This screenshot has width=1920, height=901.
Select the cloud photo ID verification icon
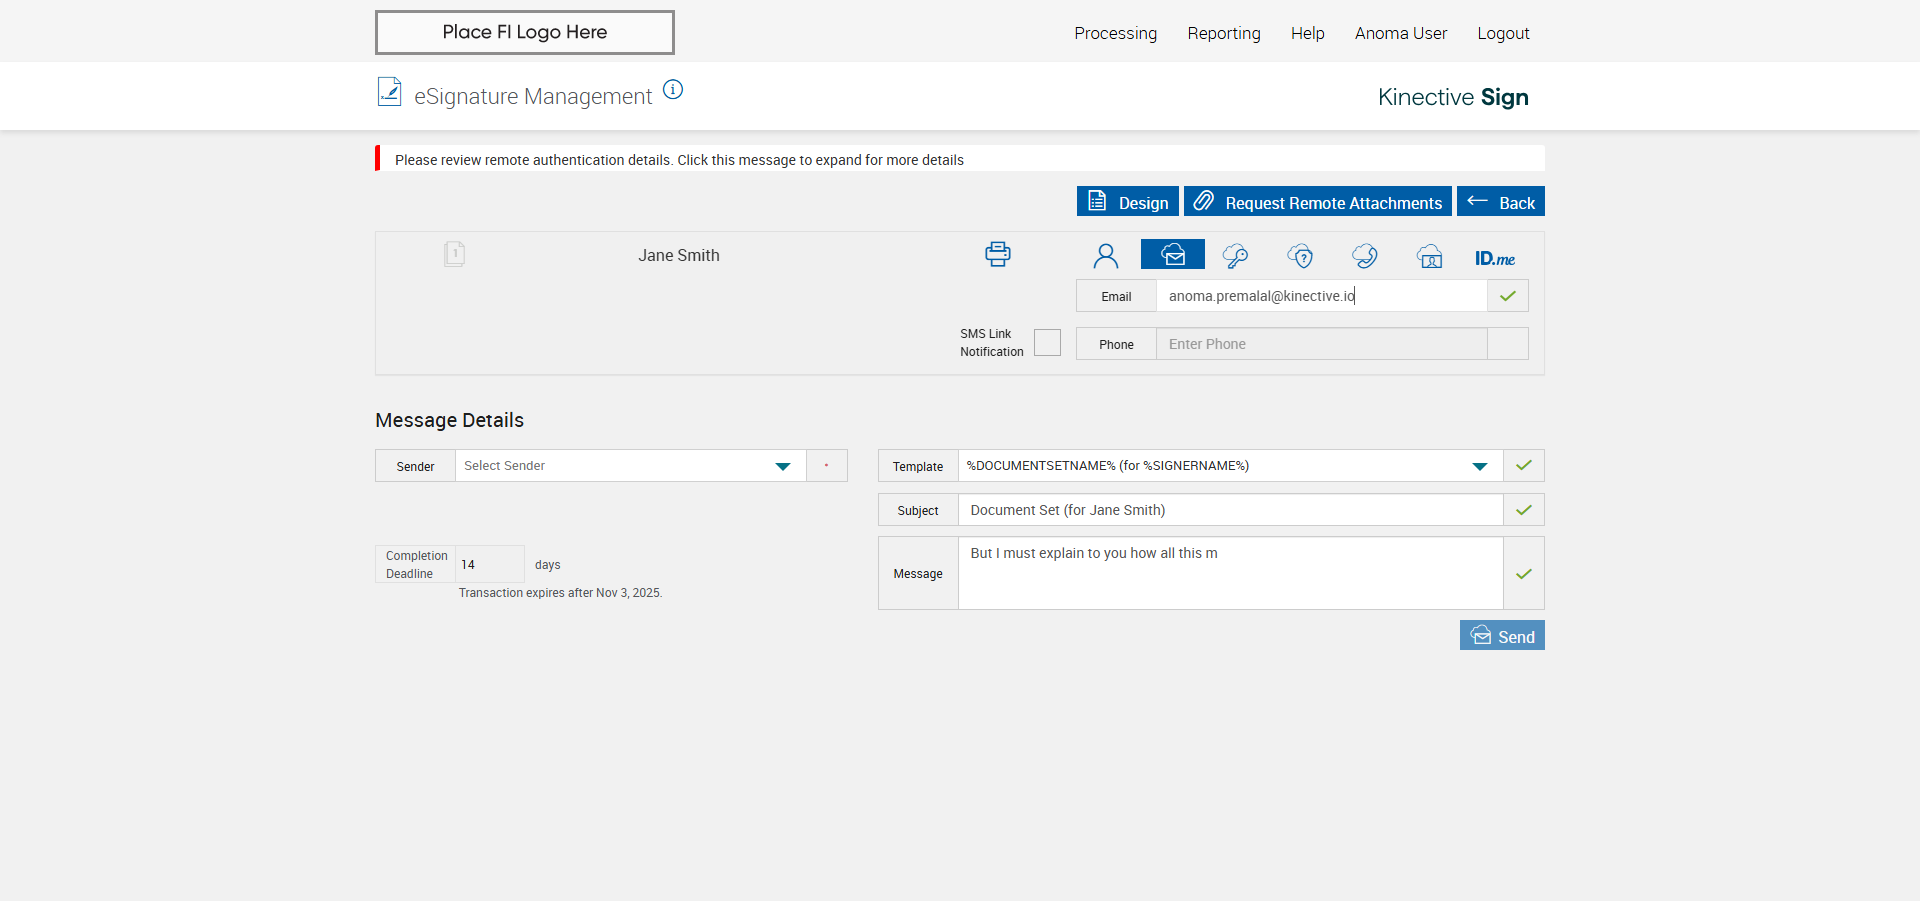point(1429,256)
